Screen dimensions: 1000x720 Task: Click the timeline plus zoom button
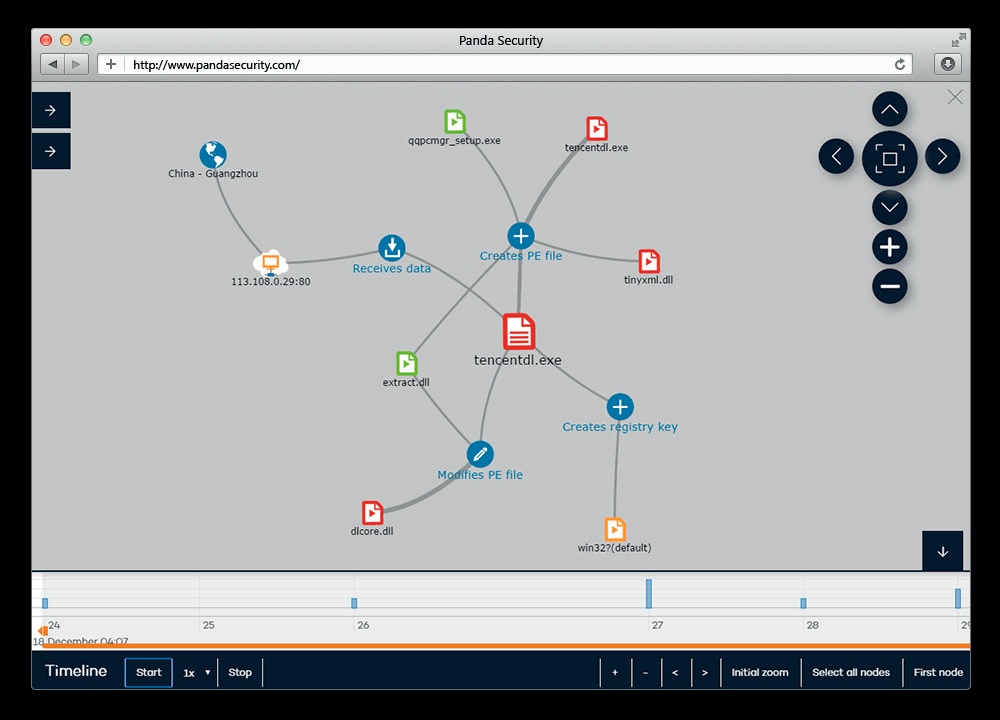tap(615, 673)
